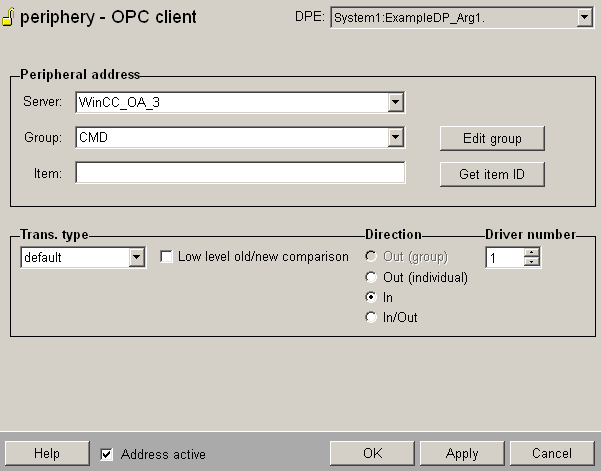The image size is (601, 471).
Task: Open the DPE dropdown list
Action: [x=585, y=18]
